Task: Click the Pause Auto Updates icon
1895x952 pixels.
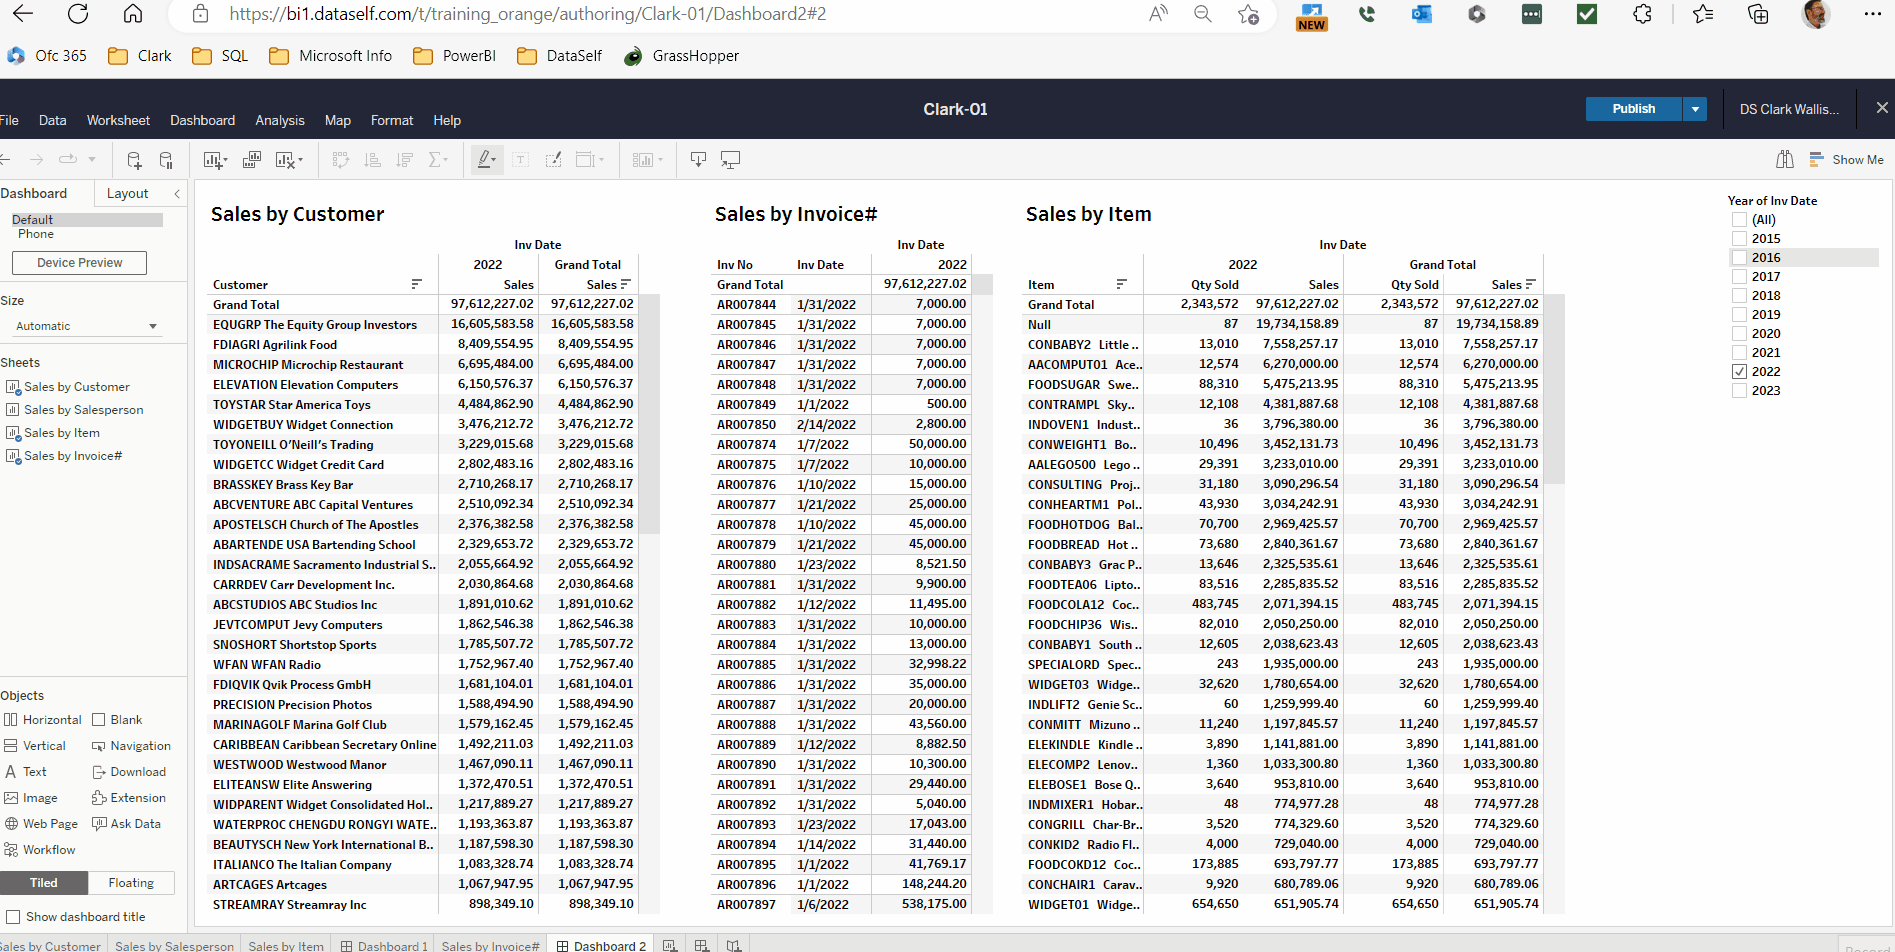Action: 167,160
